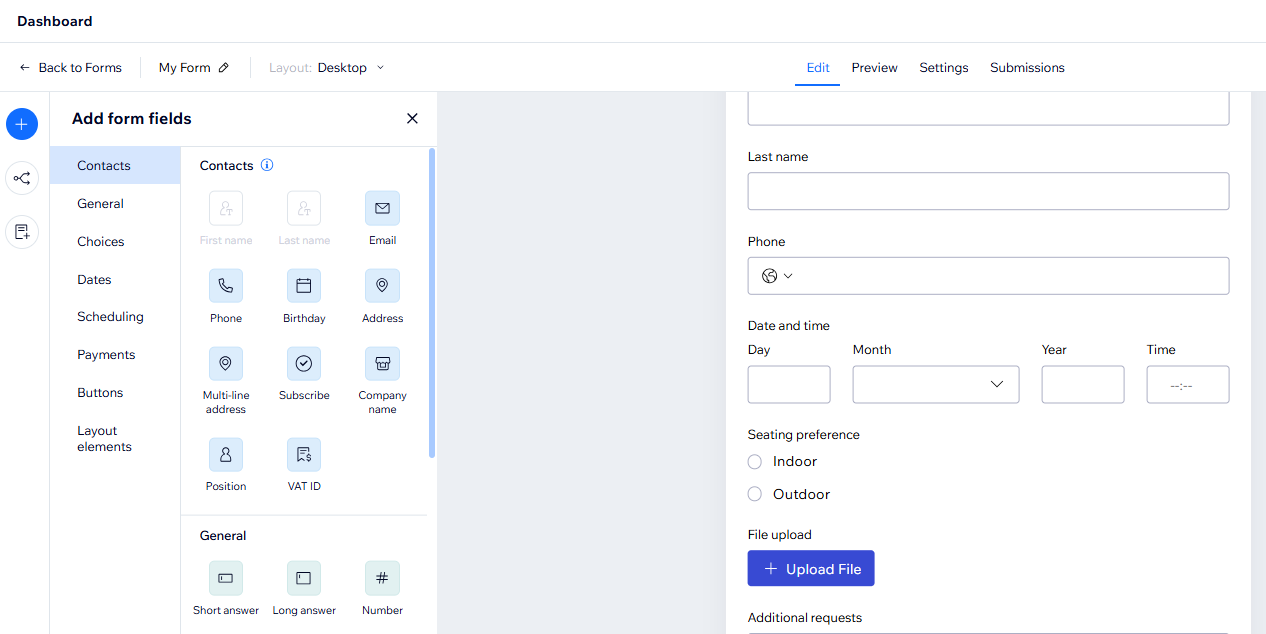This screenshot has height=634, width=1266.
Task: Click the Date and time label
Action: tap(789, 326)
